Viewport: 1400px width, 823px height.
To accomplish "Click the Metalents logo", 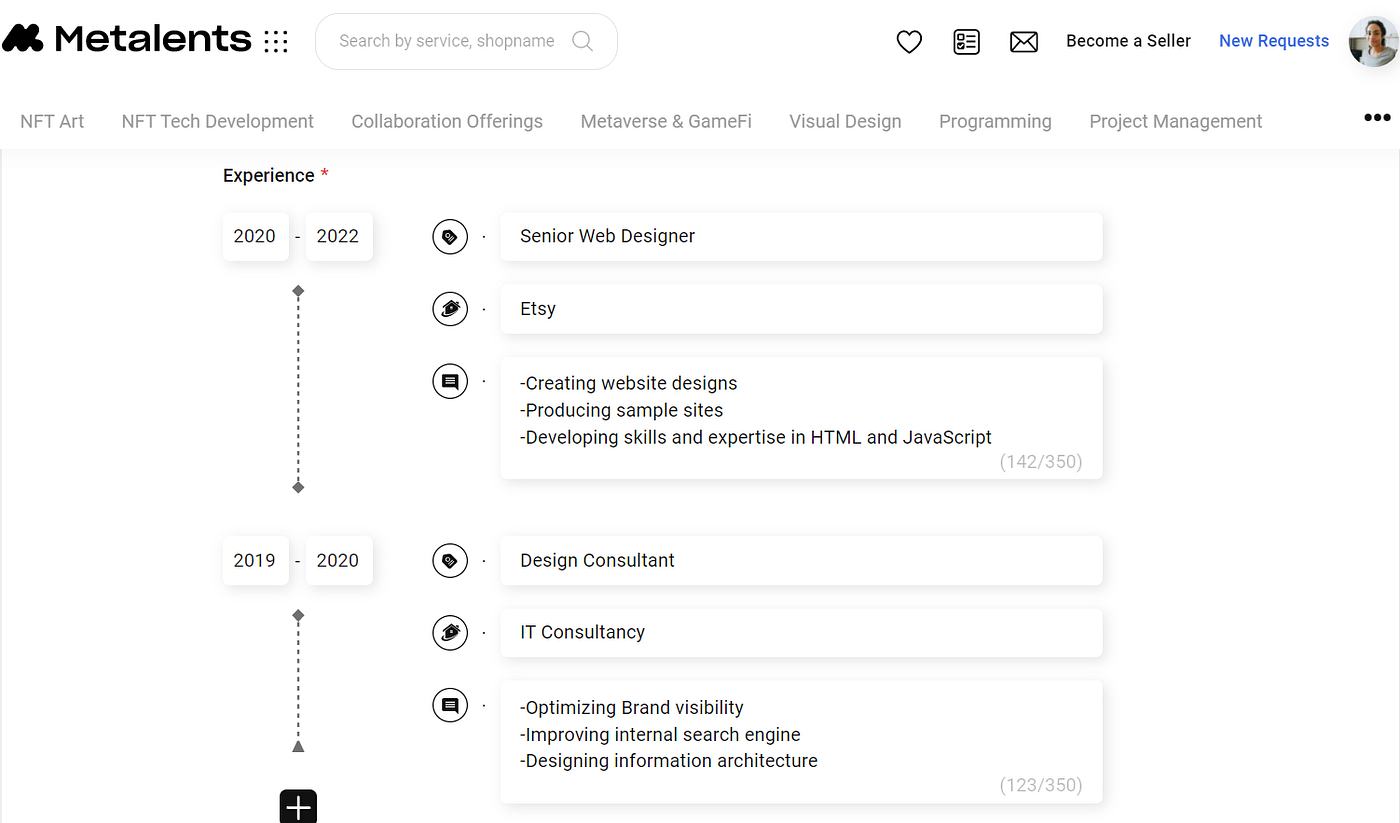I will tap(127, 39).
